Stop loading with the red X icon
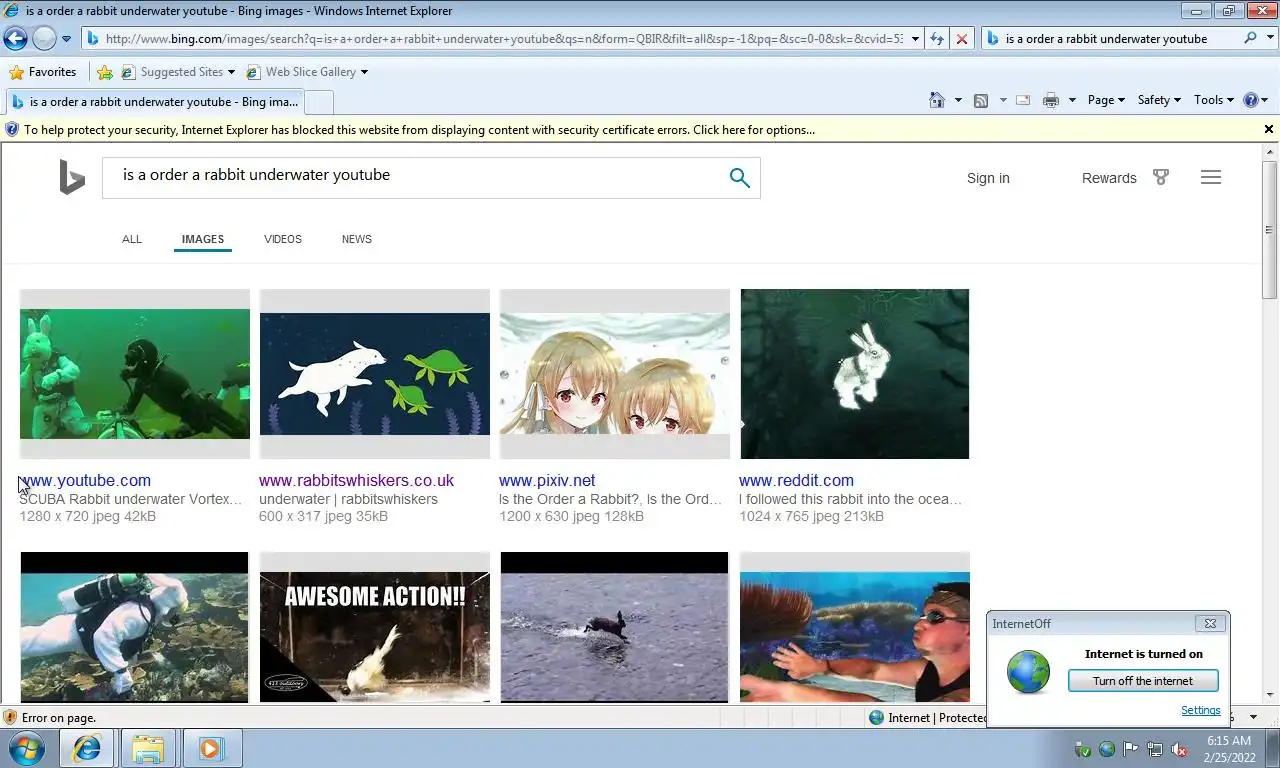 pos(961,39)
